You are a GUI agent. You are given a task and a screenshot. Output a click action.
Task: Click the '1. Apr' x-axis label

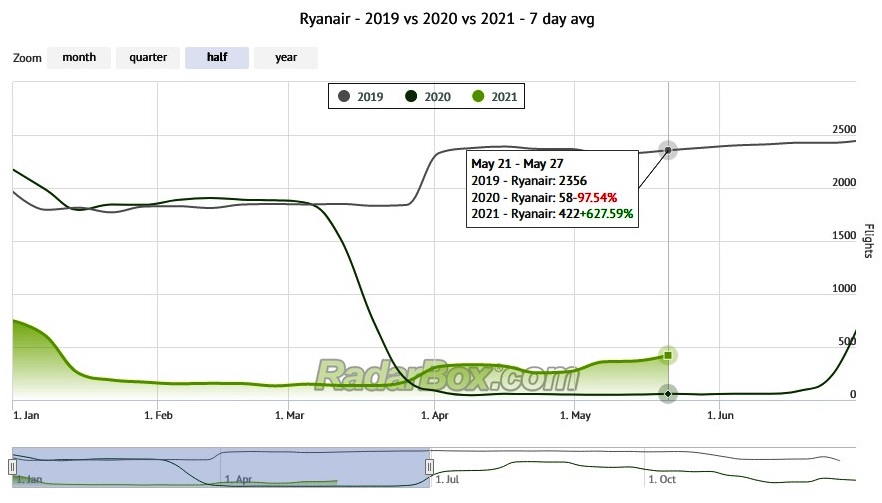[434, 415]
